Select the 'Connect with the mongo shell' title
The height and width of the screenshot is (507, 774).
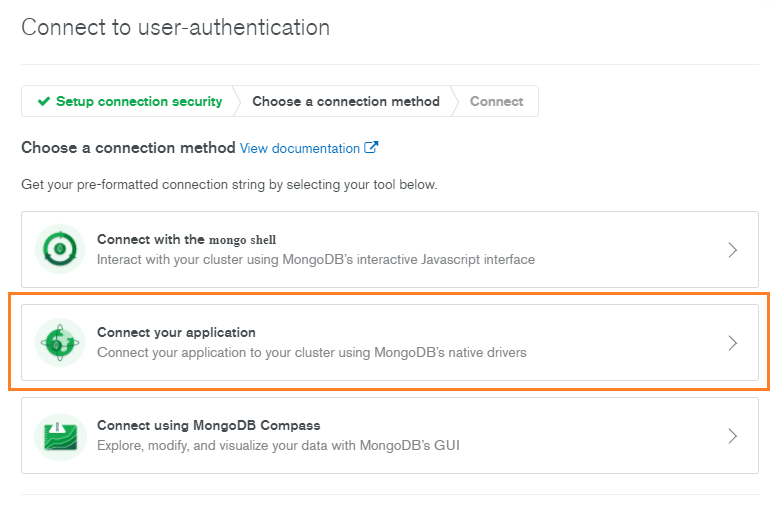(x=186, y=239)
